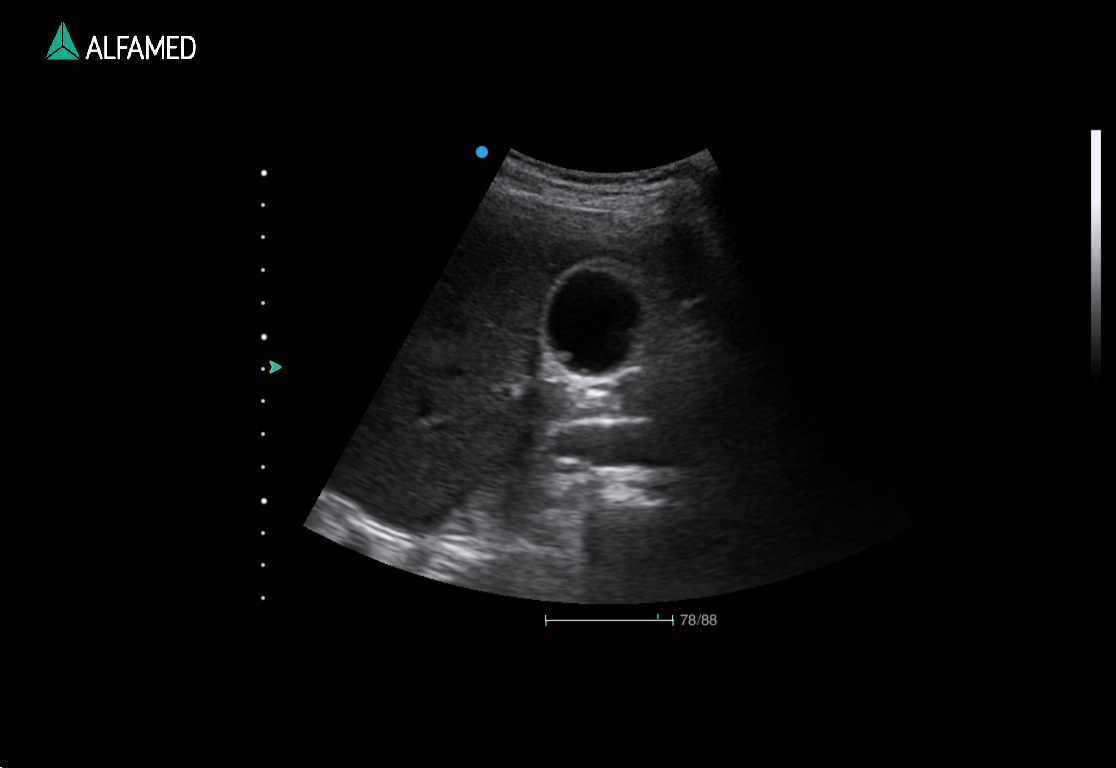The image size is (1116, 768).
Task: Click the middle of the cine loop bar
Action: point(608,621)
